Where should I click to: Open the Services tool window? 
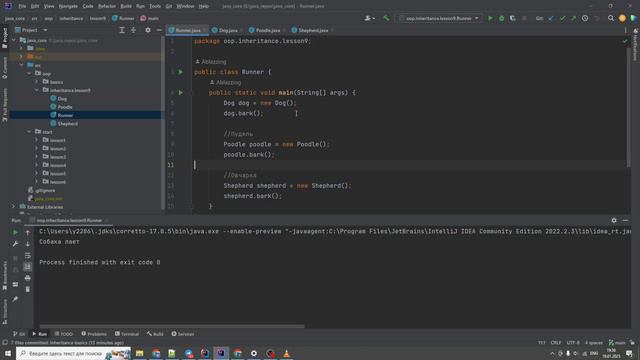pyautogui.click(x=183, y=334)
